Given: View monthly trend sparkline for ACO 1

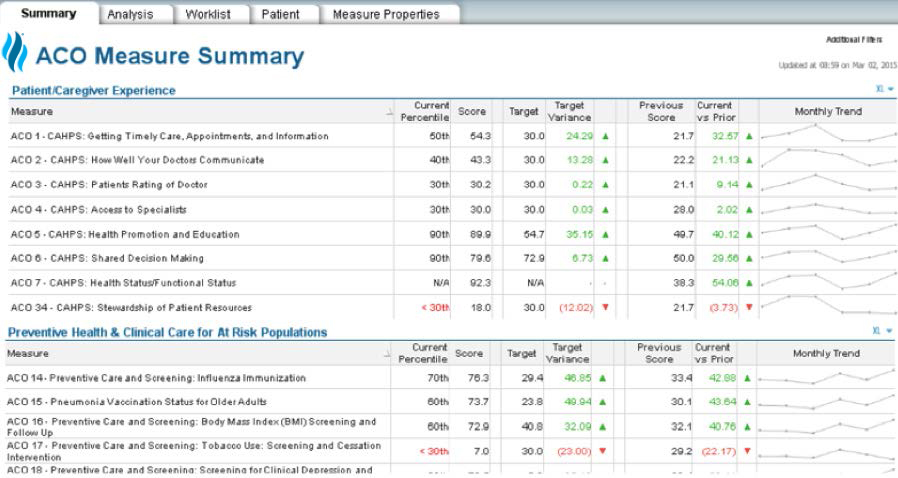Looking at the screenshot, I should pos(828,135).
